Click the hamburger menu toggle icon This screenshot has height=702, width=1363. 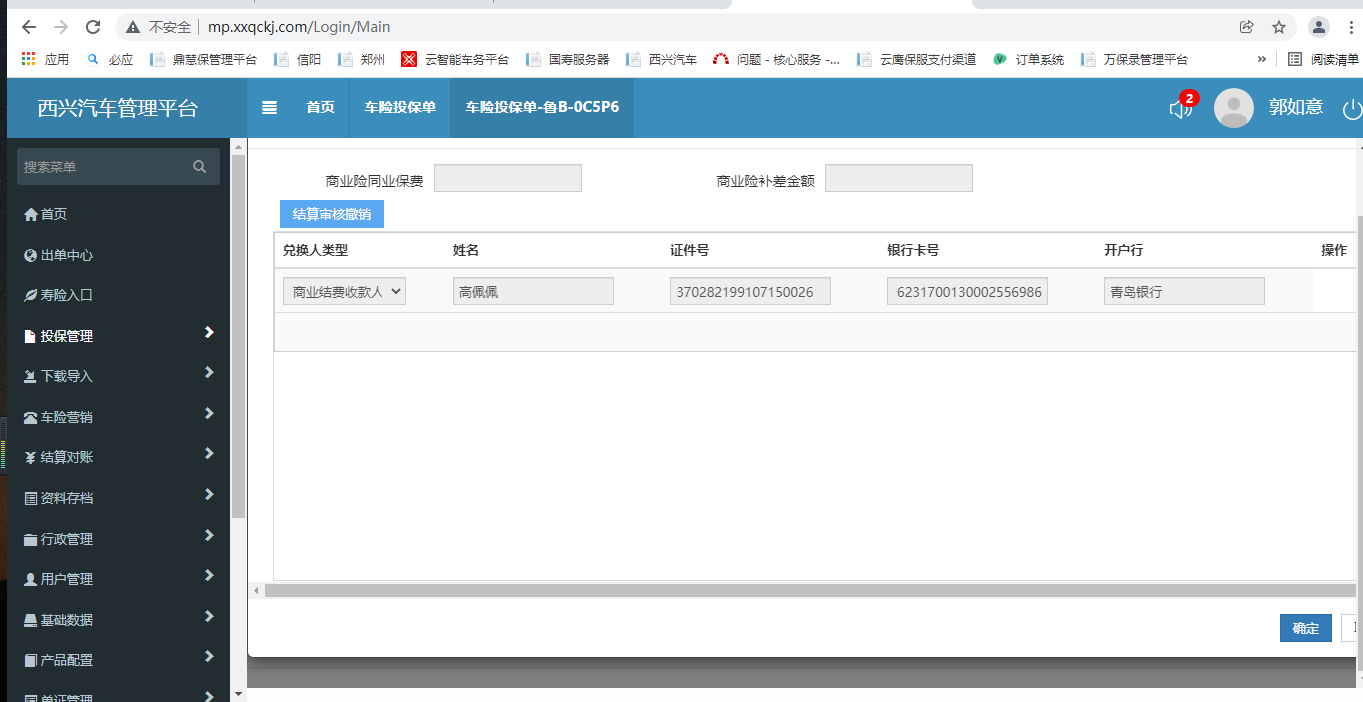click(x=269, y=108)
